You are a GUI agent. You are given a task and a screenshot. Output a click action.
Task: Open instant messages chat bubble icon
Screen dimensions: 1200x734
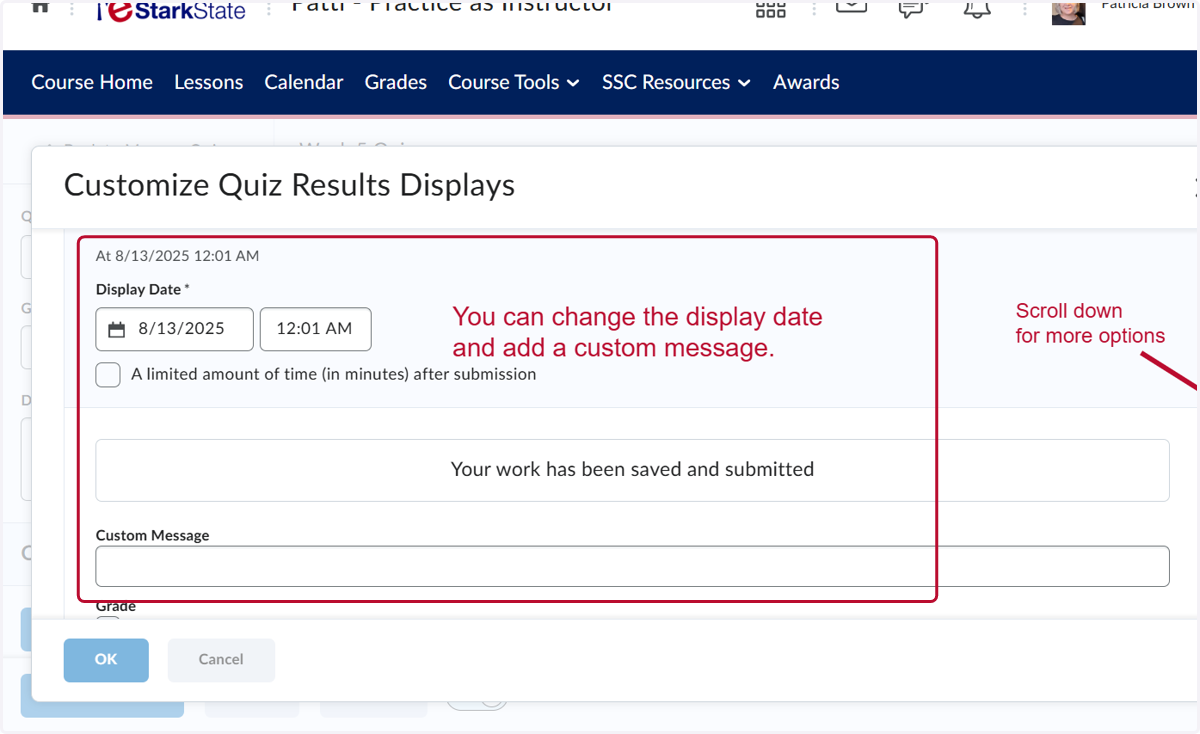tap(912, 8)
